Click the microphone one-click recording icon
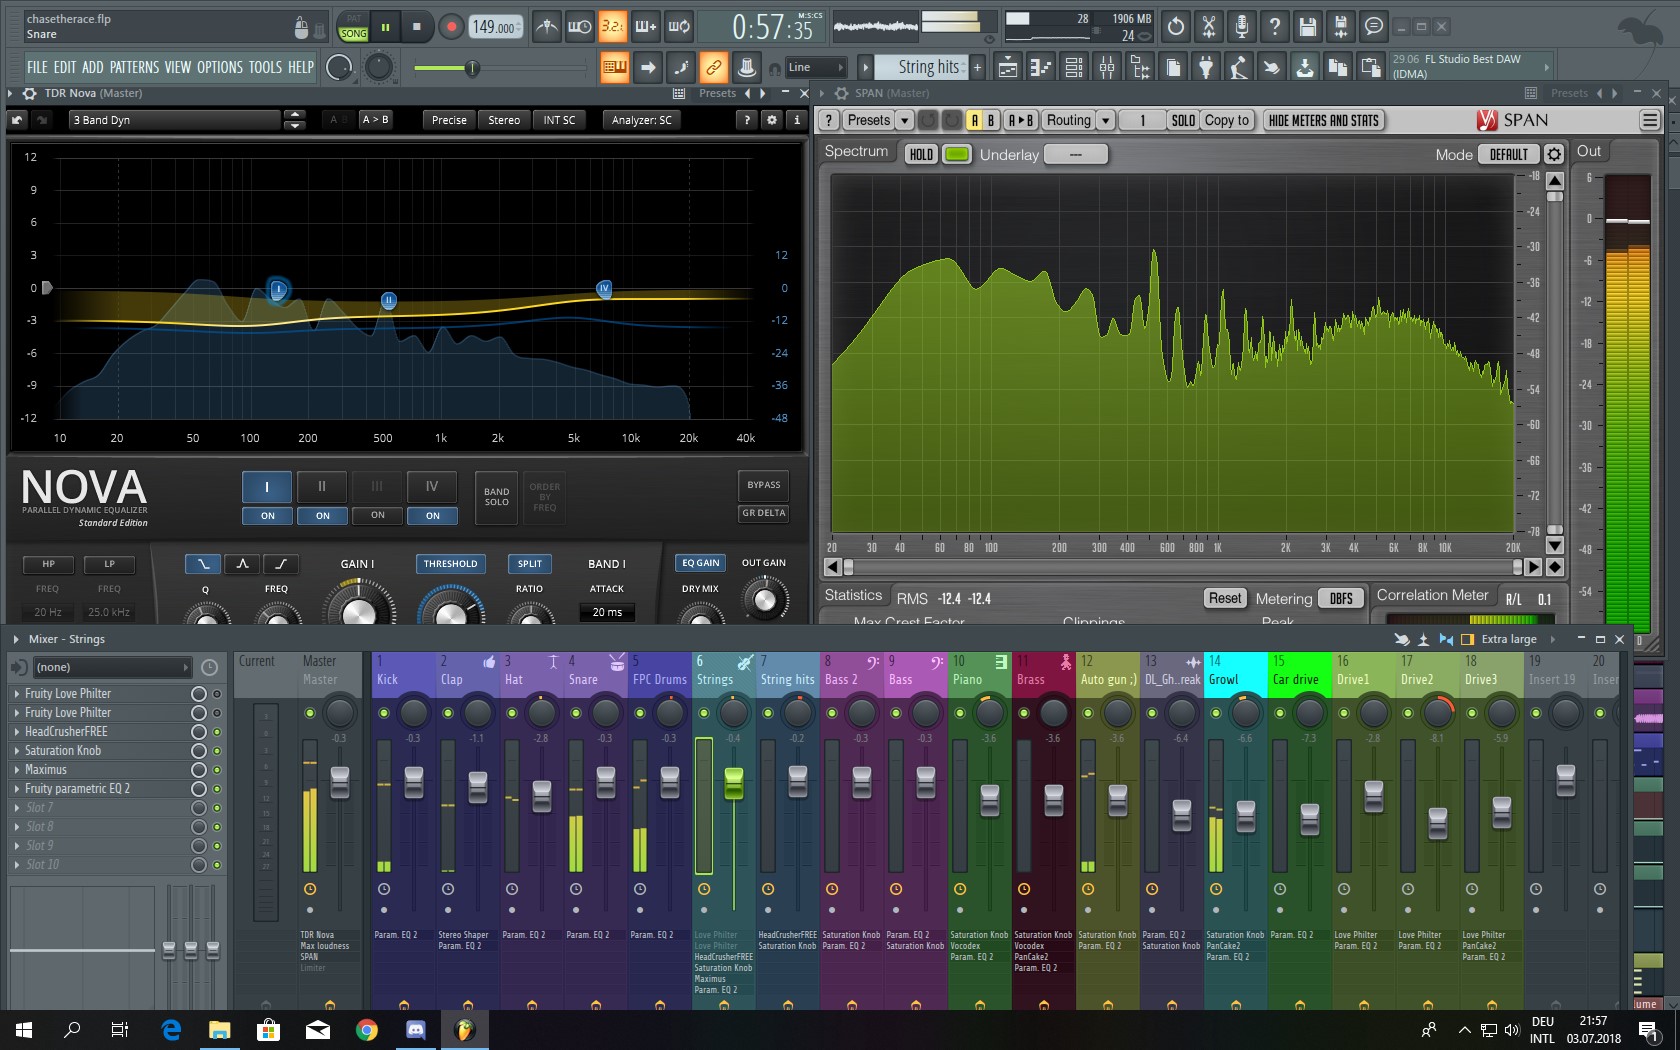This screenshot has height=1050, width=1680. 1242,27
